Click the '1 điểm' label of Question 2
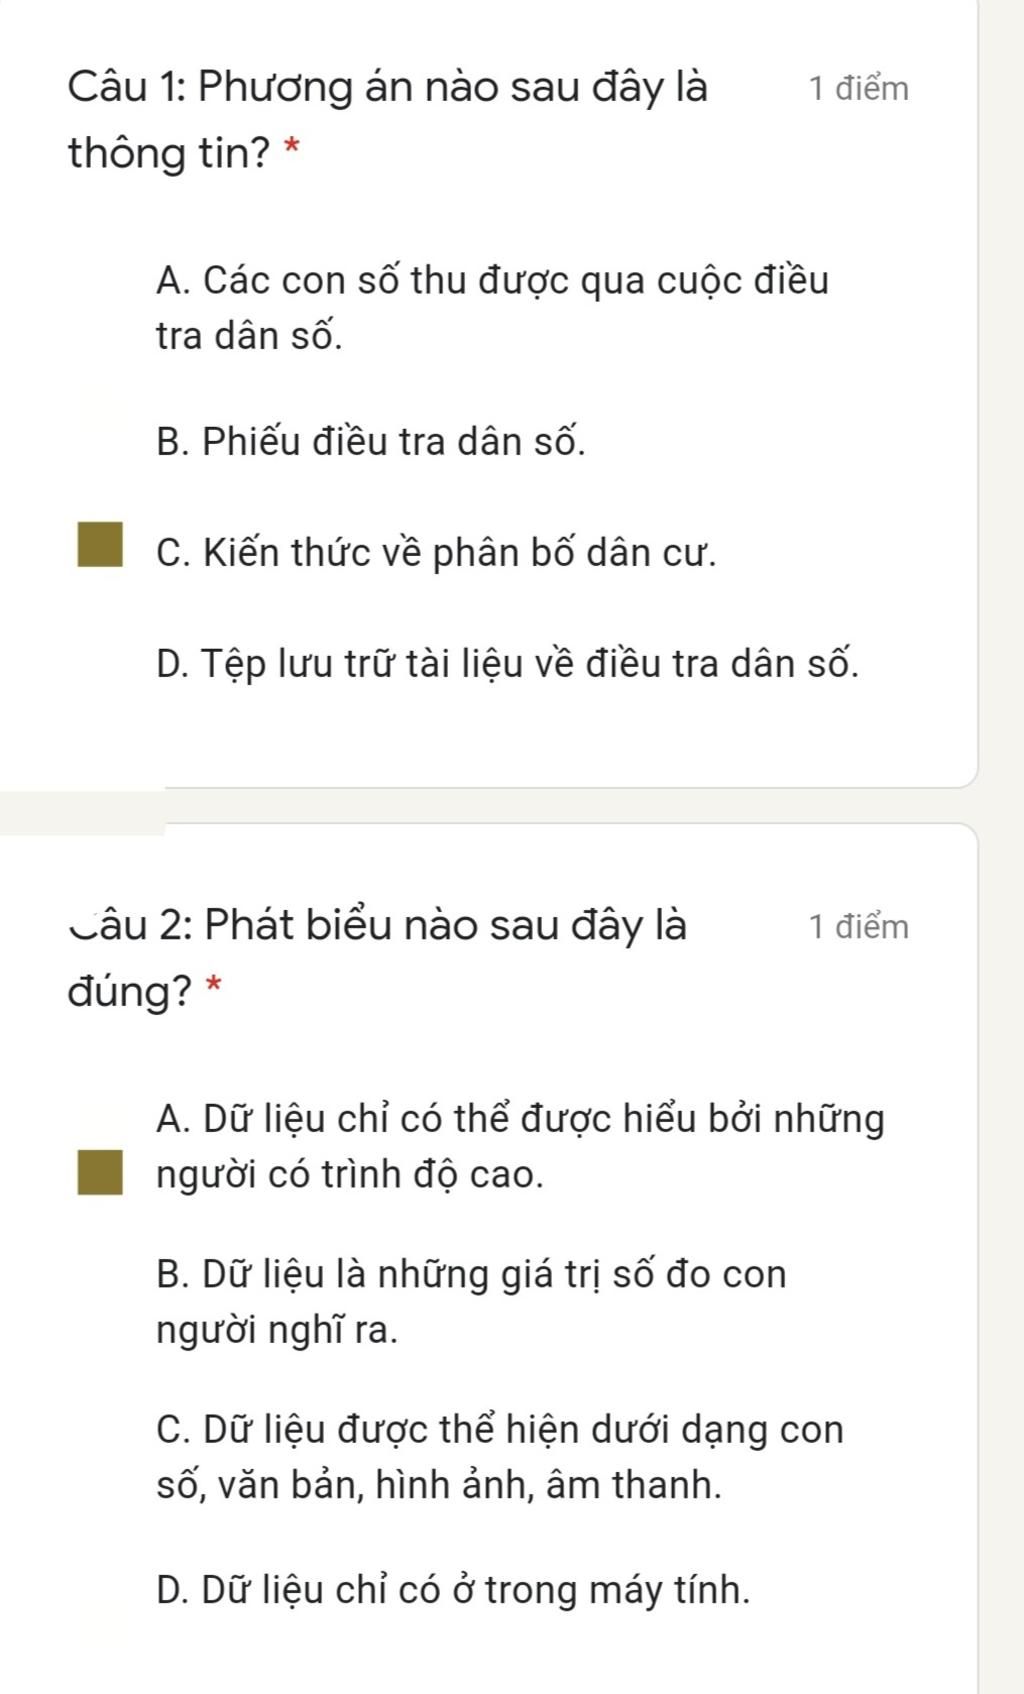 pyautogui.click(x=859, y=927)
